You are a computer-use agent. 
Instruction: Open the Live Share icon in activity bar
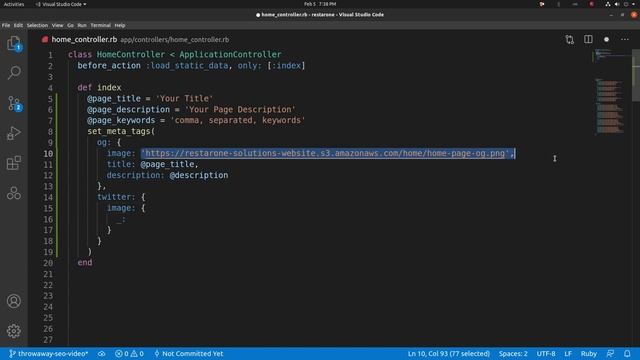14,193
